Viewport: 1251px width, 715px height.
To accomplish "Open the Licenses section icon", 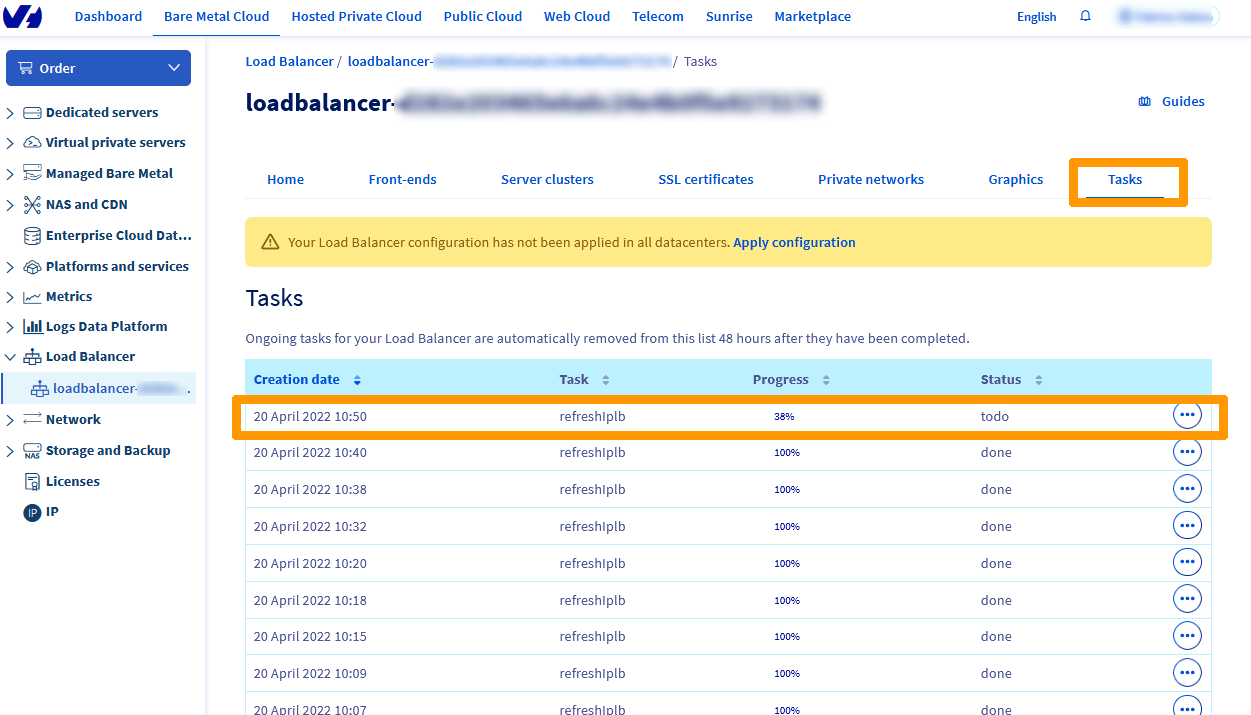I will [33, 481].
